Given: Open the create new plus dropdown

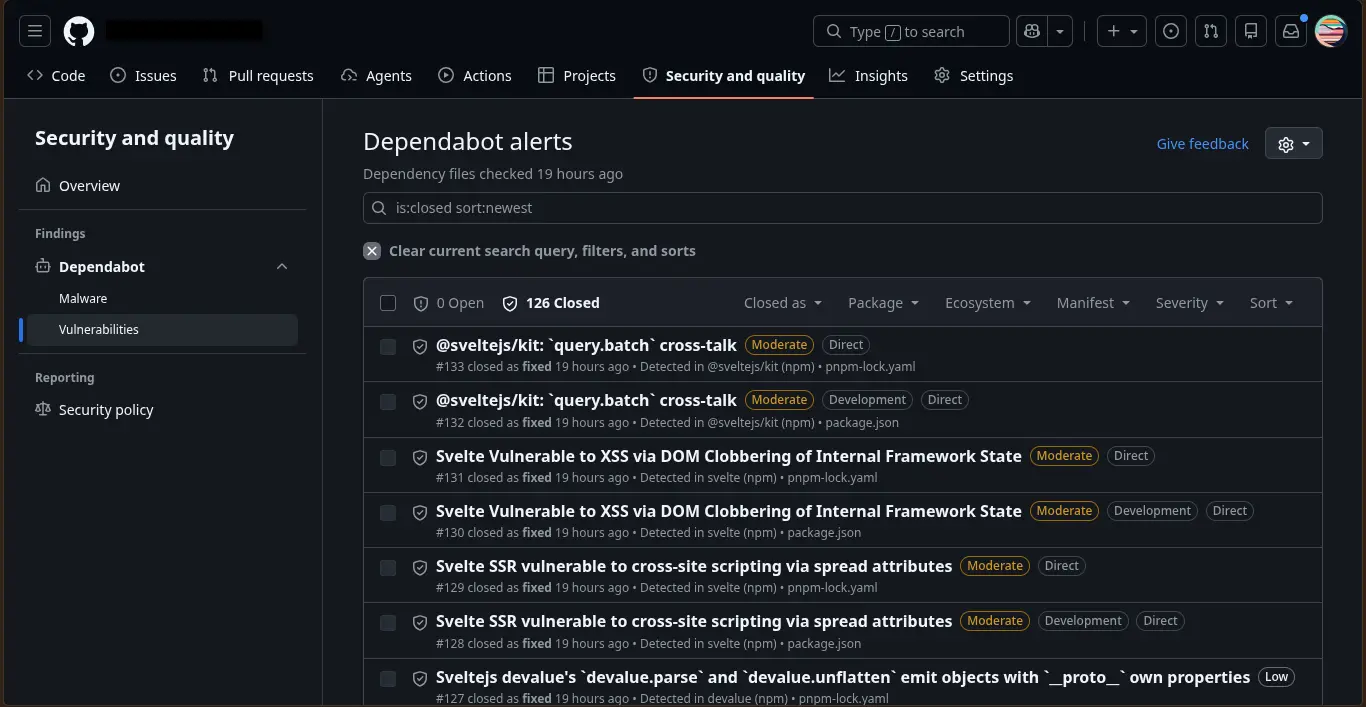Looking at the screenshot, I should coord(1122,31).
